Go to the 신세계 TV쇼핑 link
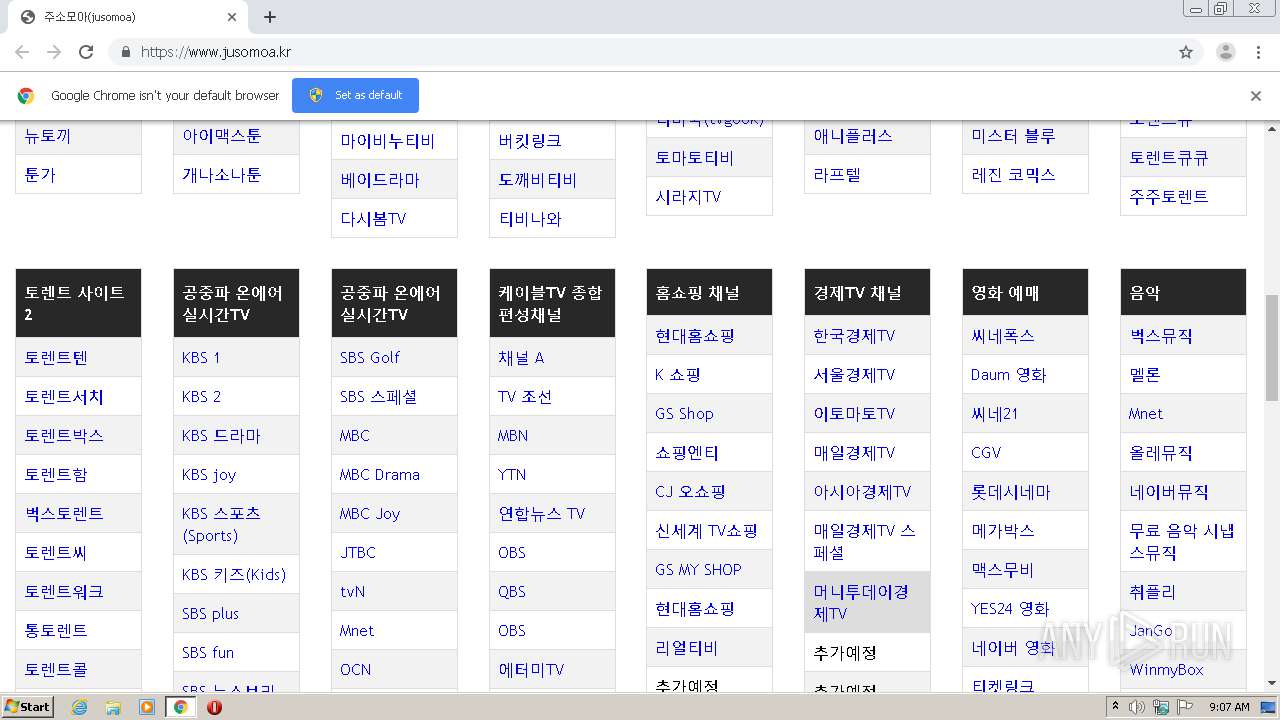Viewport: 1280px width, 720px height. click(x=707, y=531)
